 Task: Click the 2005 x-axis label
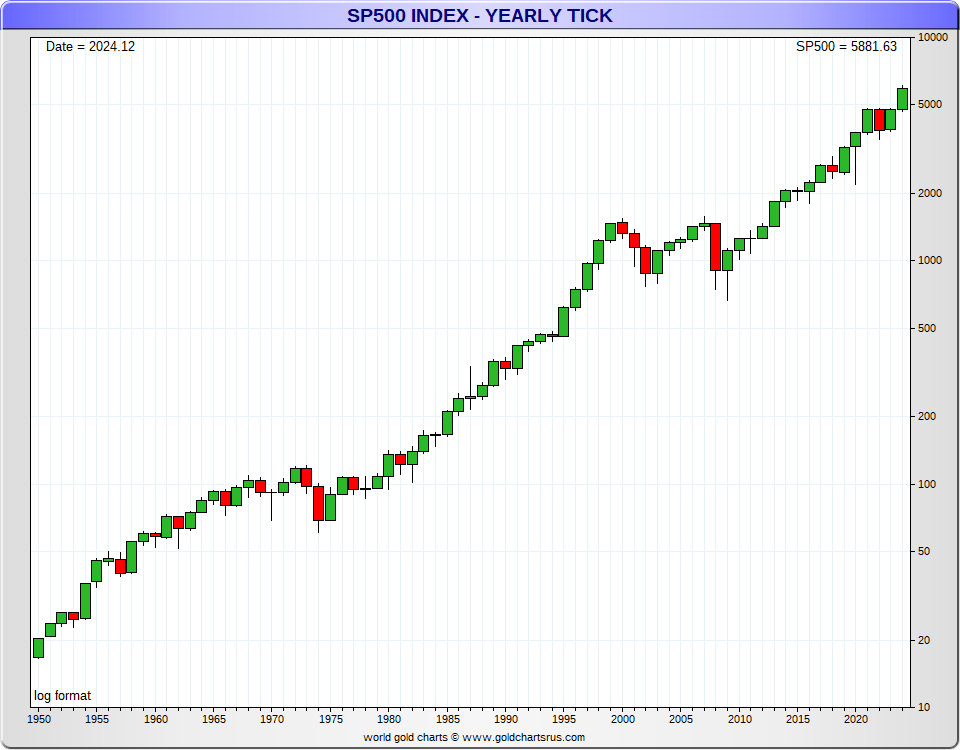(x=681, y=719)
